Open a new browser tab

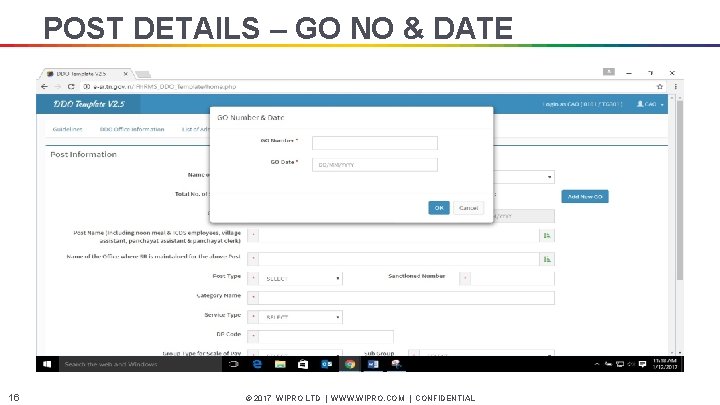click(143, 74)
